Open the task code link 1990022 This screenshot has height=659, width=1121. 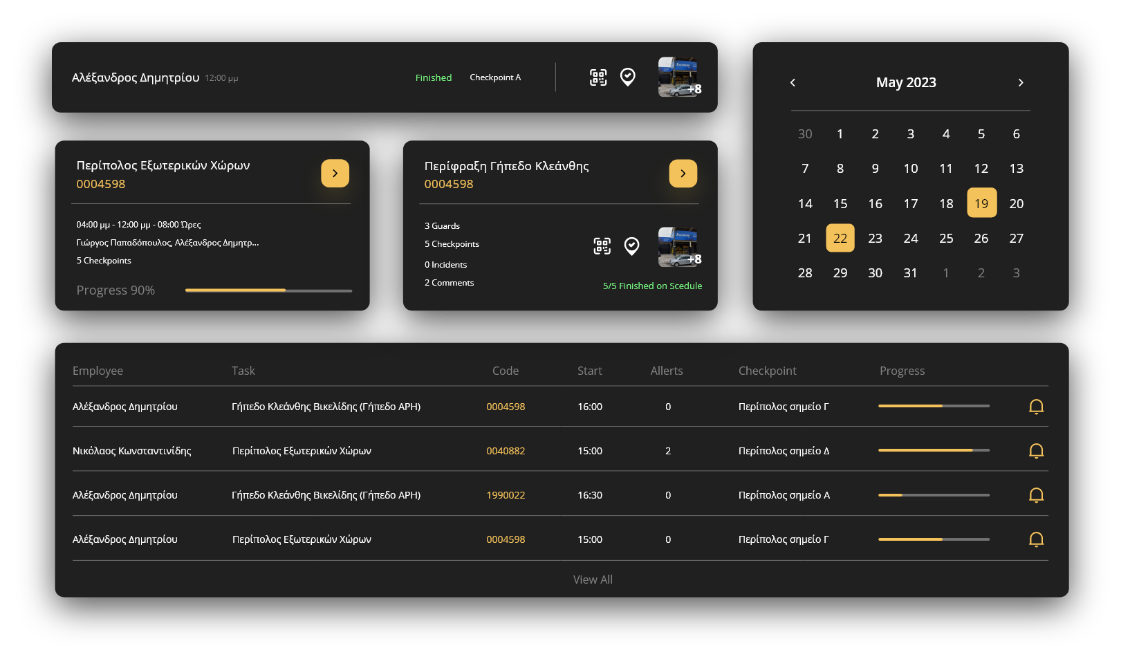(x=505, y=495)
